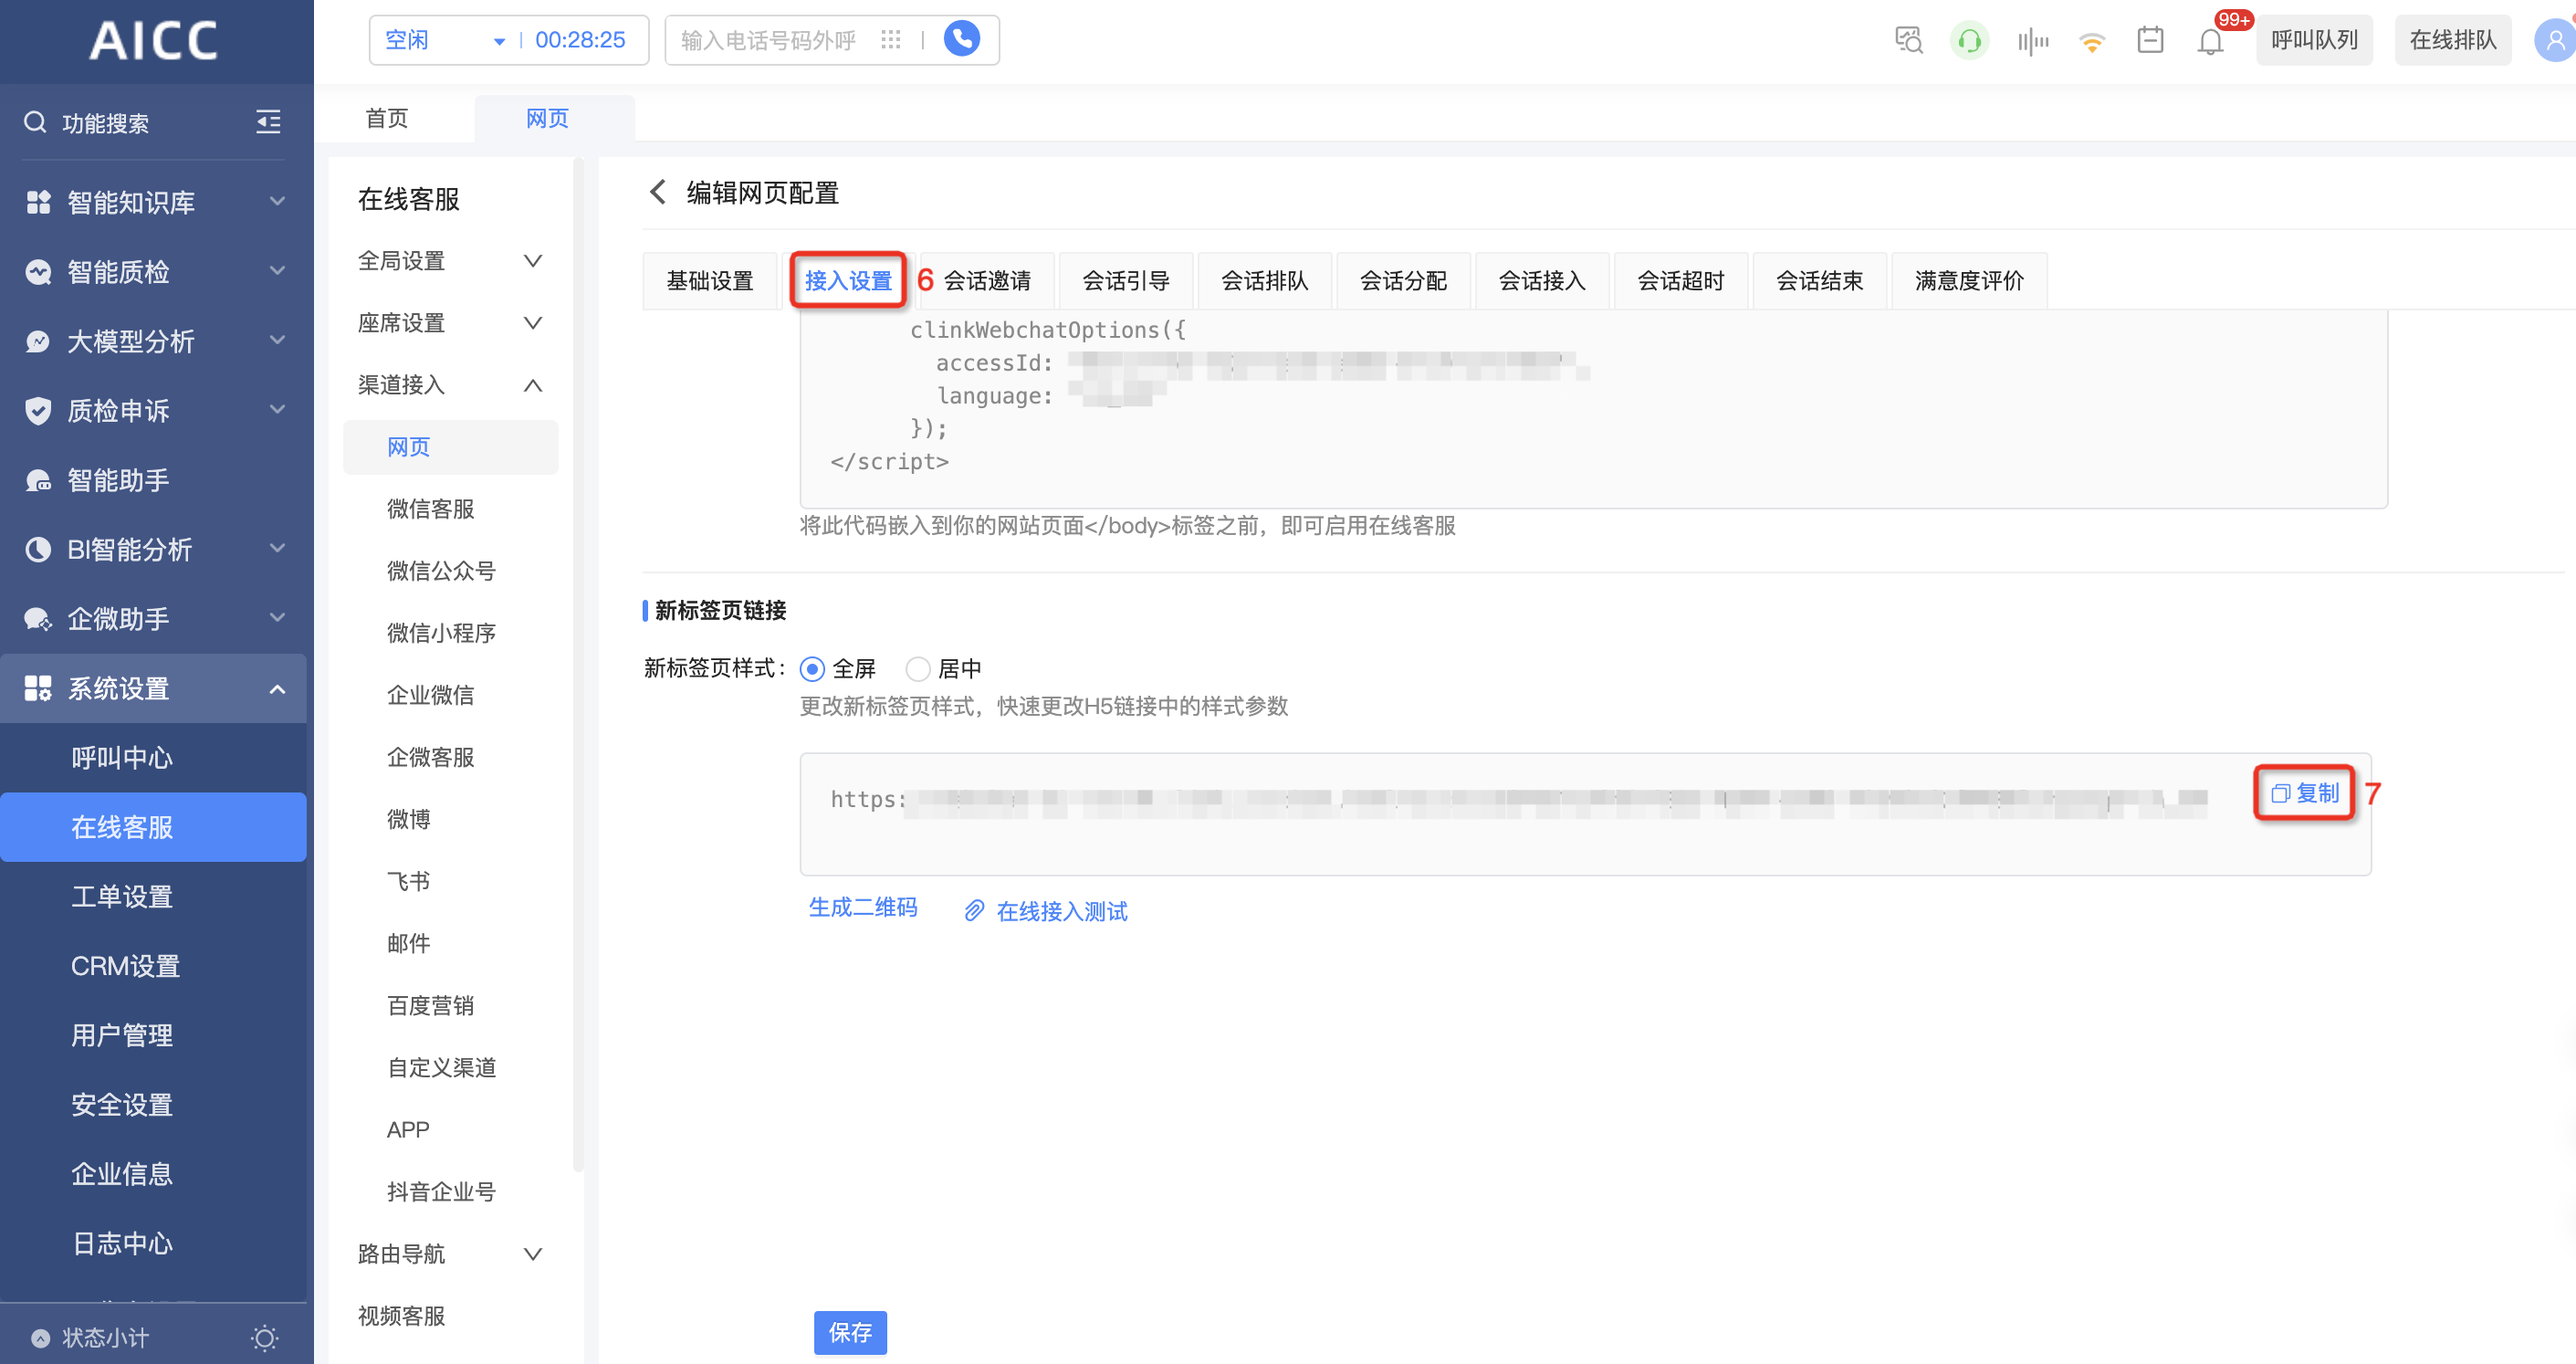The image size is (2576, 1364).
Task: Open the dial pad grid icon
Action: coord(890,39)
